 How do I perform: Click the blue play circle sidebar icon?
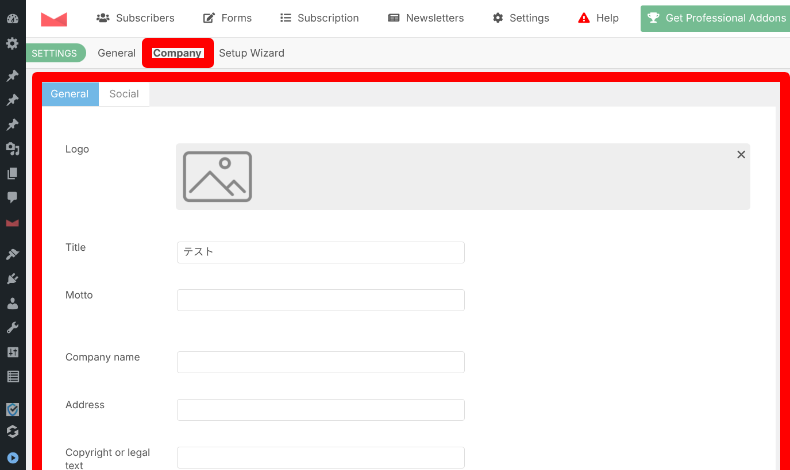coord(13,457)
